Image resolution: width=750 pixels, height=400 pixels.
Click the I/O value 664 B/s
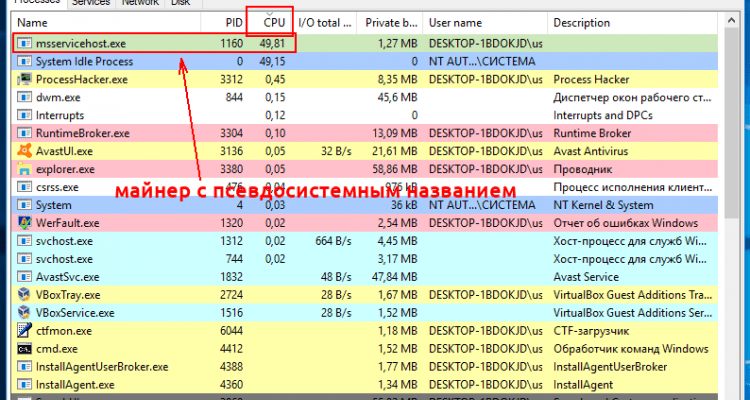[x=333, y=241]
